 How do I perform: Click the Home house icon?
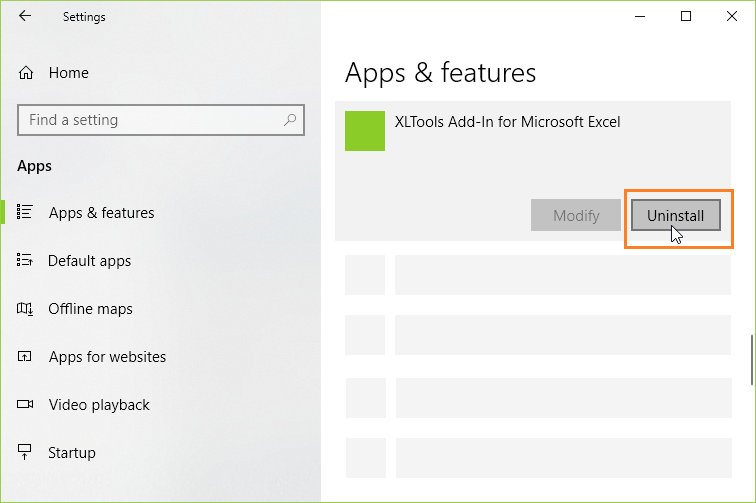26,73
